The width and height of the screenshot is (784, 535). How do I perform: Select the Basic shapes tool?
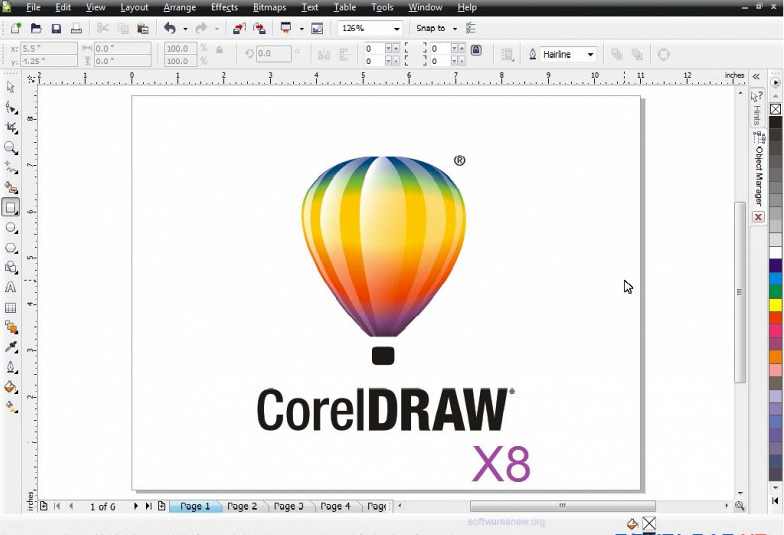pos(10,268)
